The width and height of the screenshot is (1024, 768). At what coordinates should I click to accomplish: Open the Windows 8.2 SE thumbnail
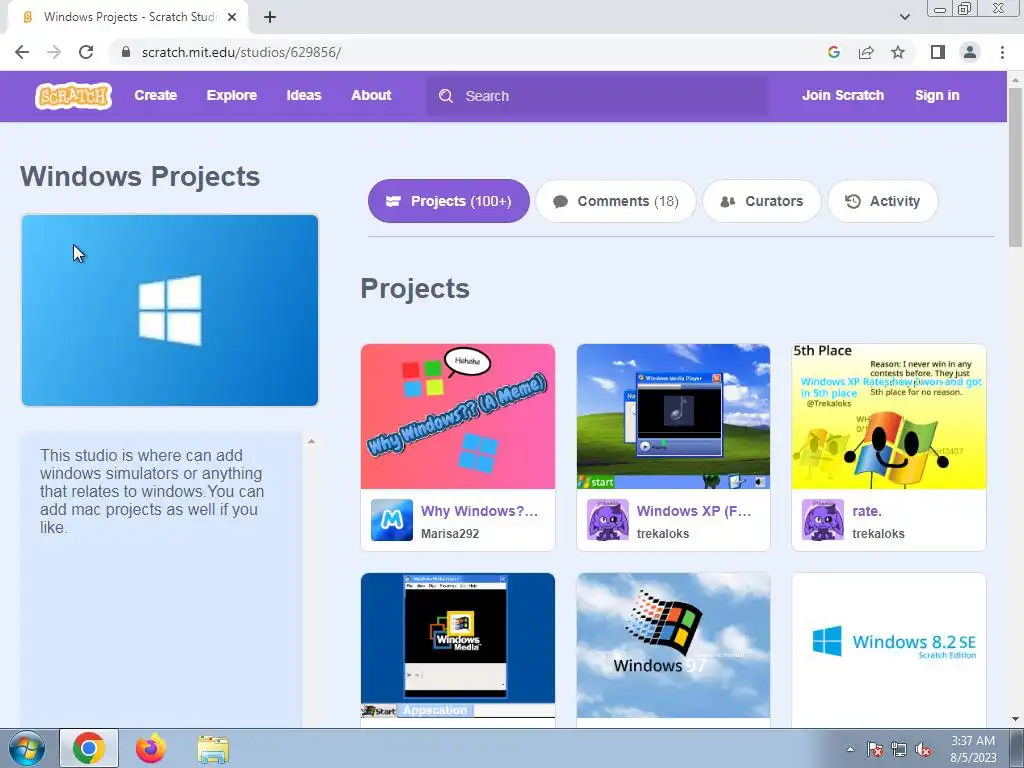pyautogui.click(x=889, y=645)
